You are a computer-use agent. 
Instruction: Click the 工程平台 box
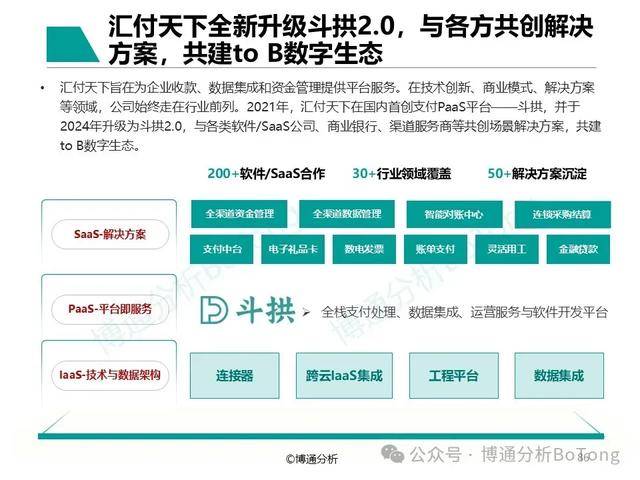[454, 376]
